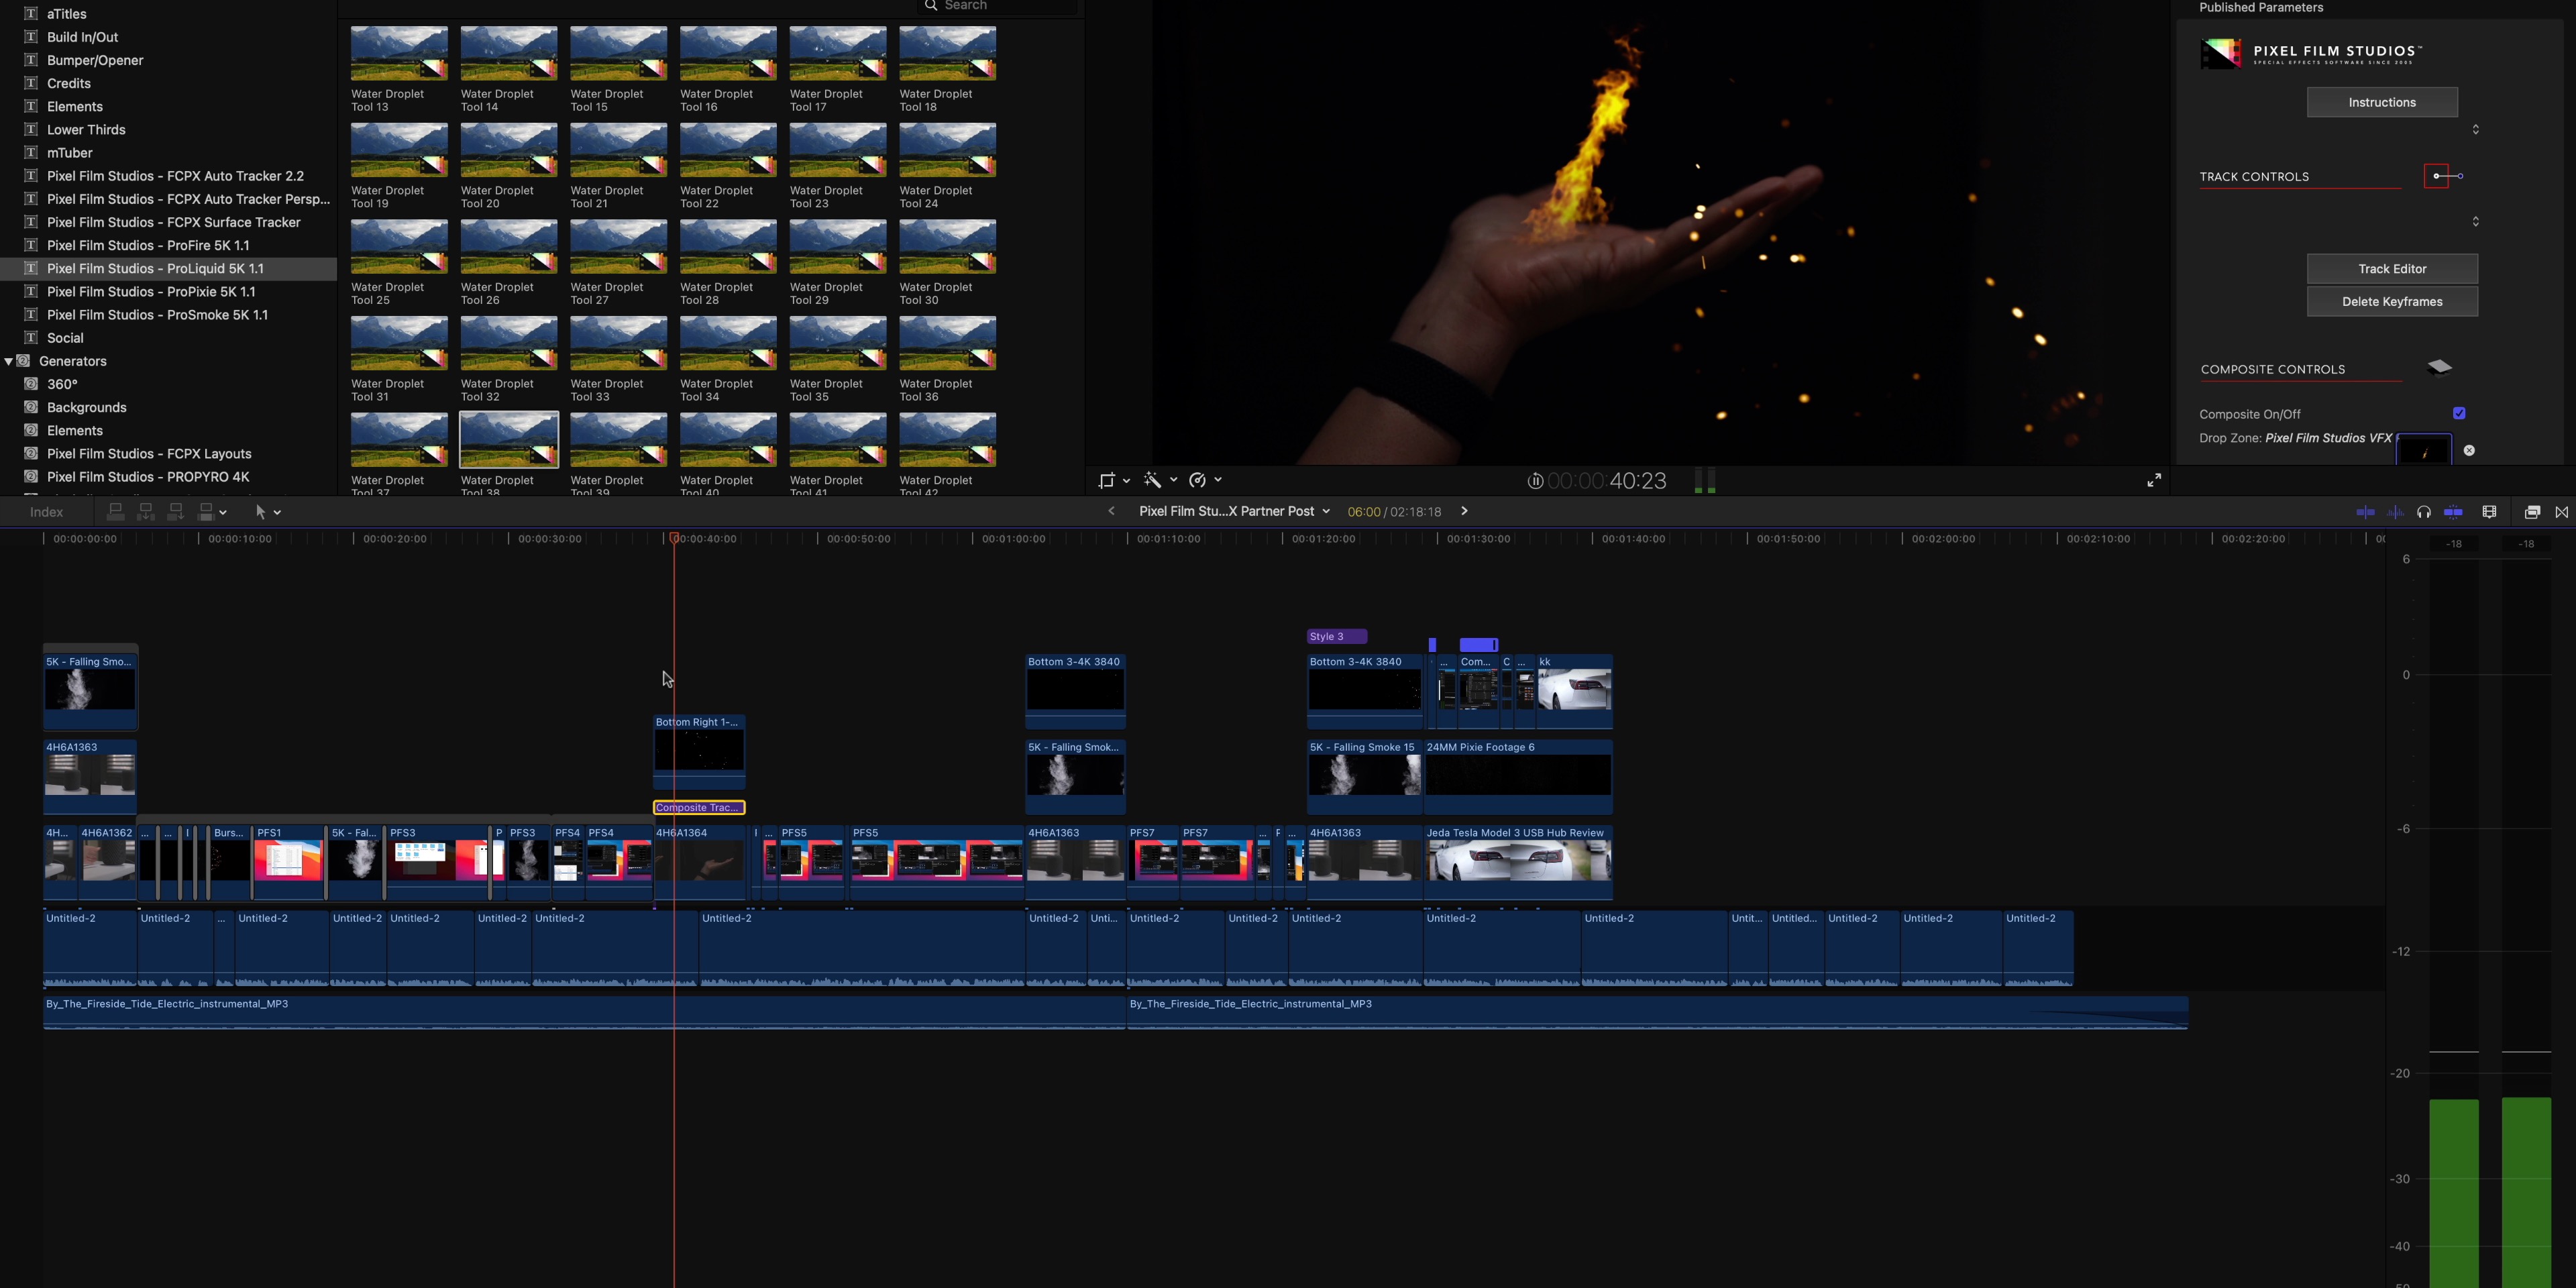Click the headphones solo icon

pyautogui.click(x=2424, y=512)
